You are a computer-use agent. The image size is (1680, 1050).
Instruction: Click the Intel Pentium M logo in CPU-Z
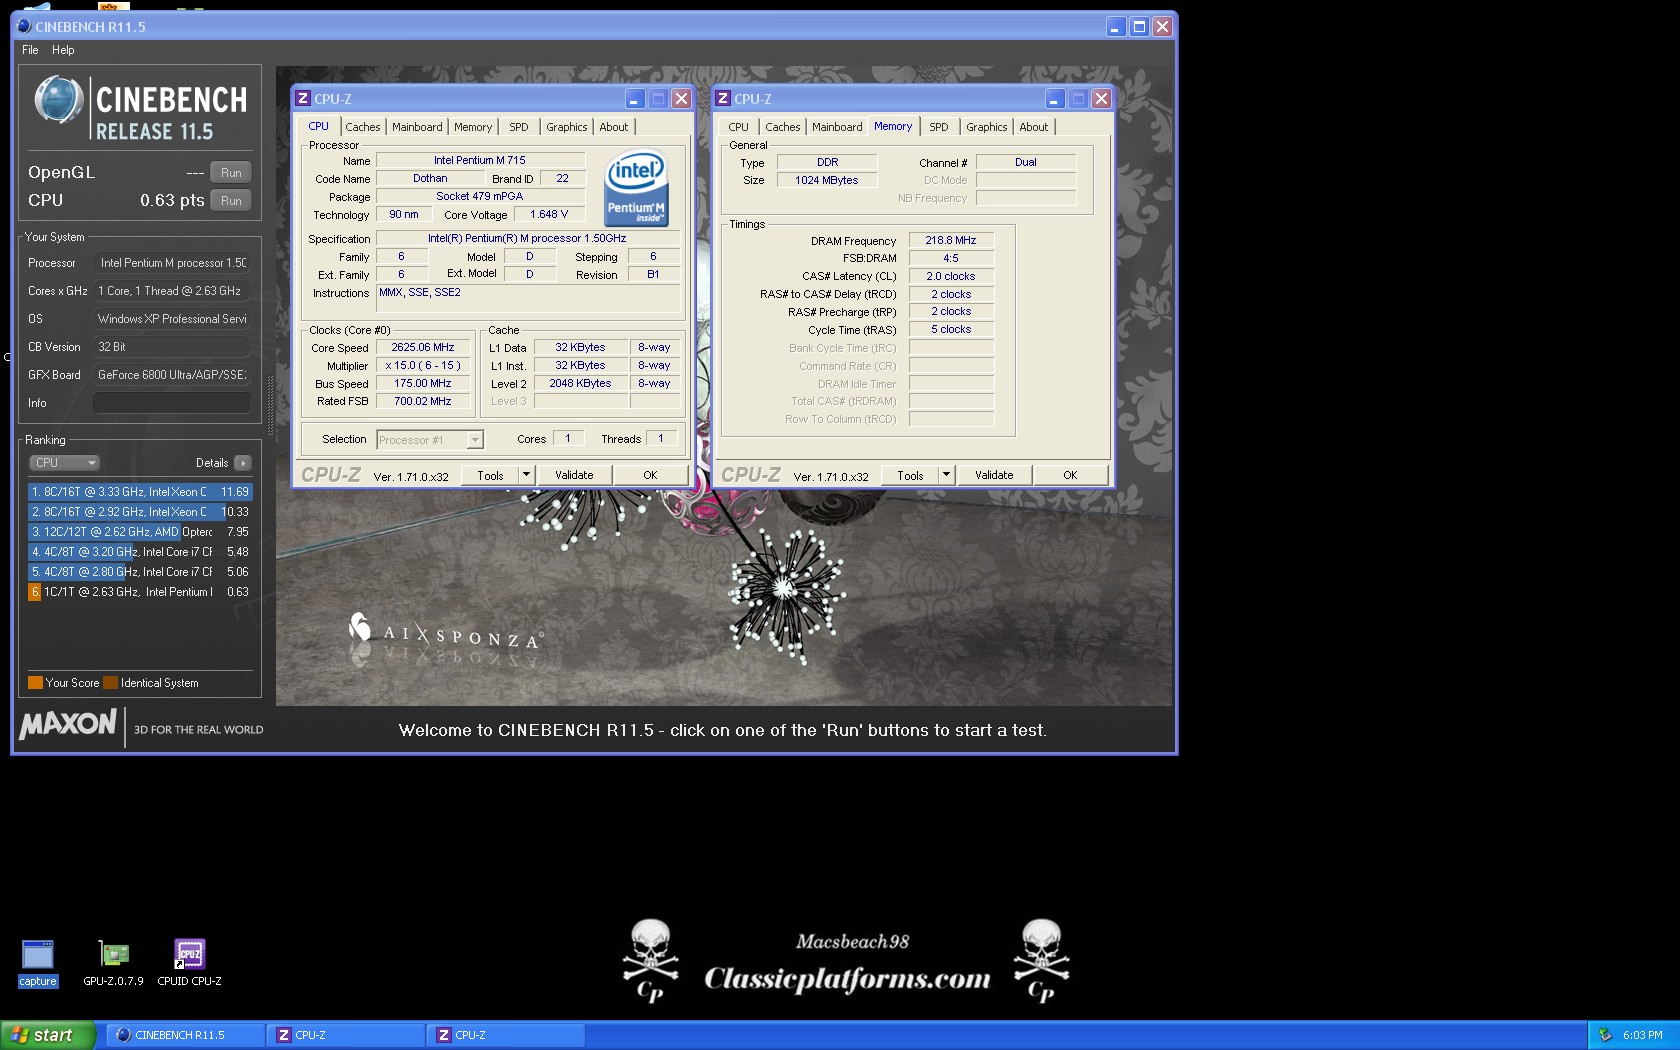(x=636, y=188)
